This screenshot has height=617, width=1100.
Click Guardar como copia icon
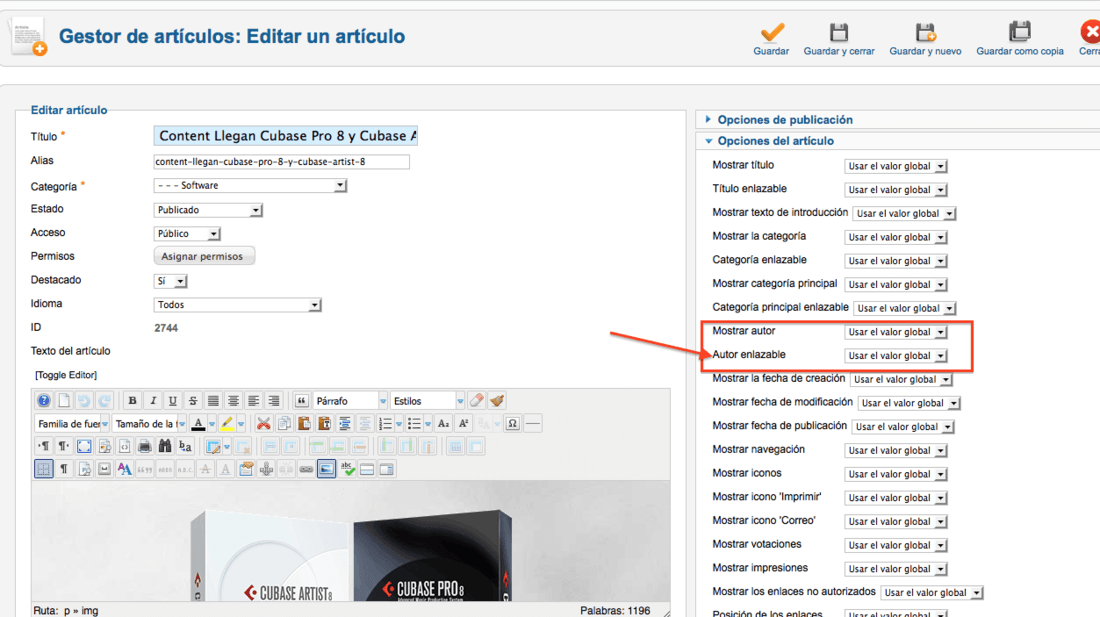click(1019, 32)
